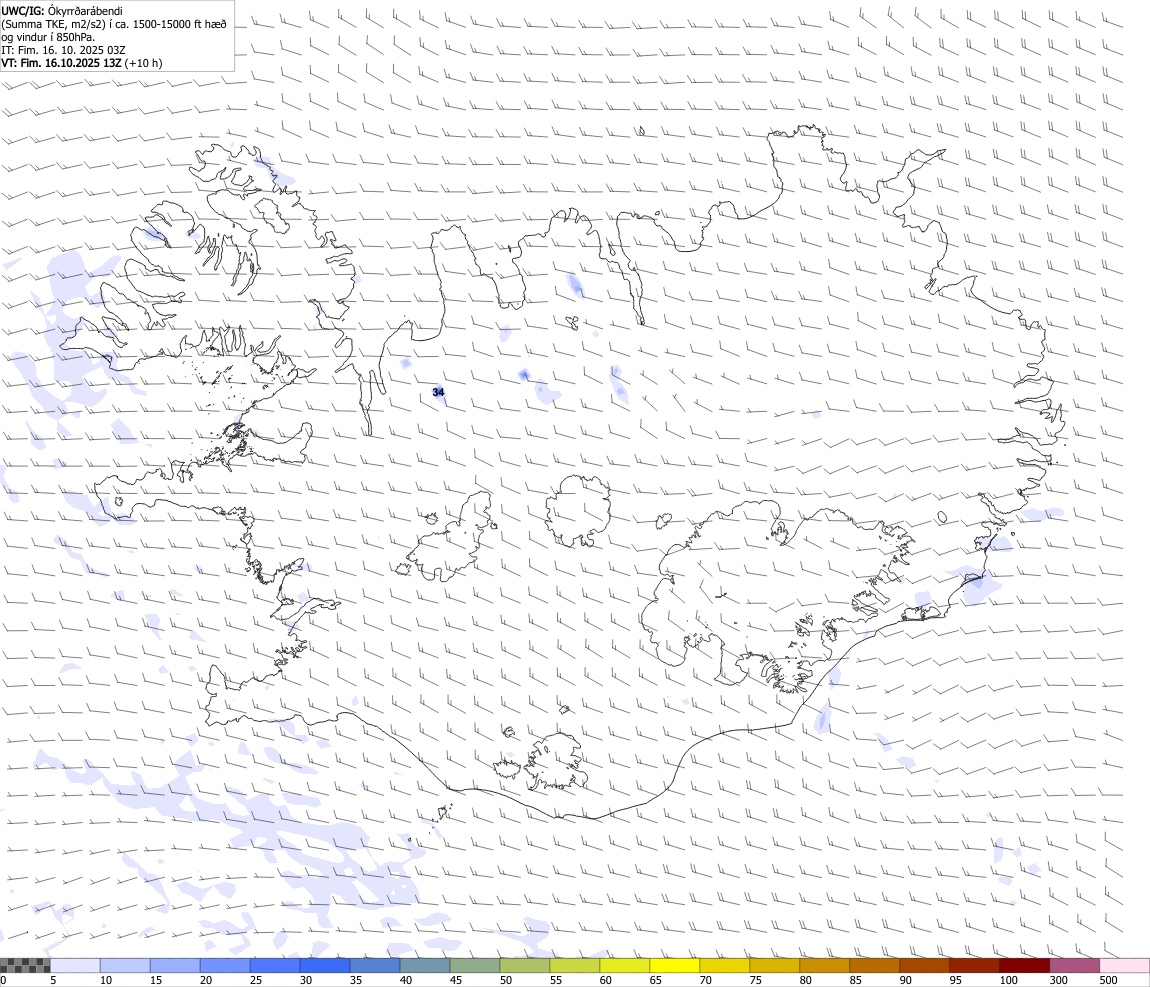Click the 75–80 amber legend swatch
Image resolution: width=1150 pixels, height=987 pixels.
[774, 965]
